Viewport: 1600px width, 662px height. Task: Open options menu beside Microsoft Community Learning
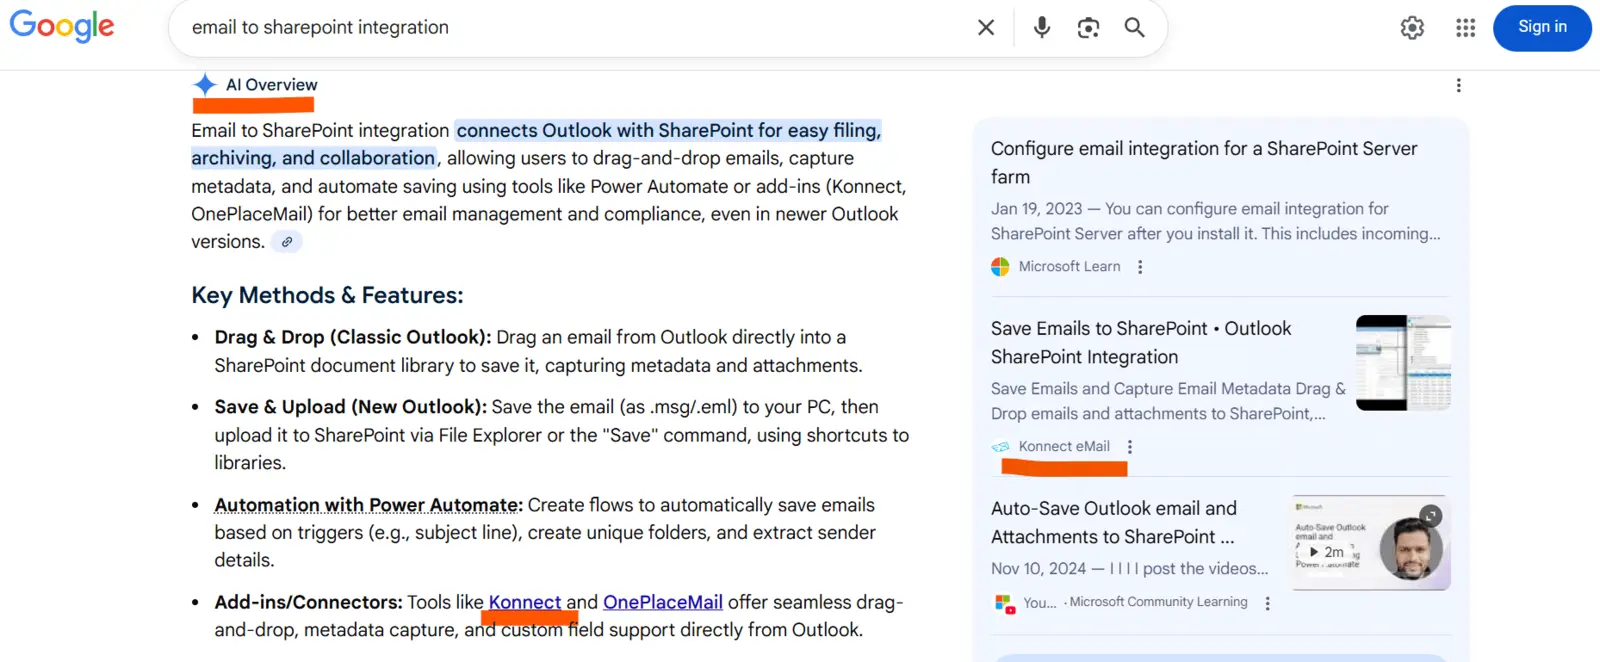click(1268, 603)
